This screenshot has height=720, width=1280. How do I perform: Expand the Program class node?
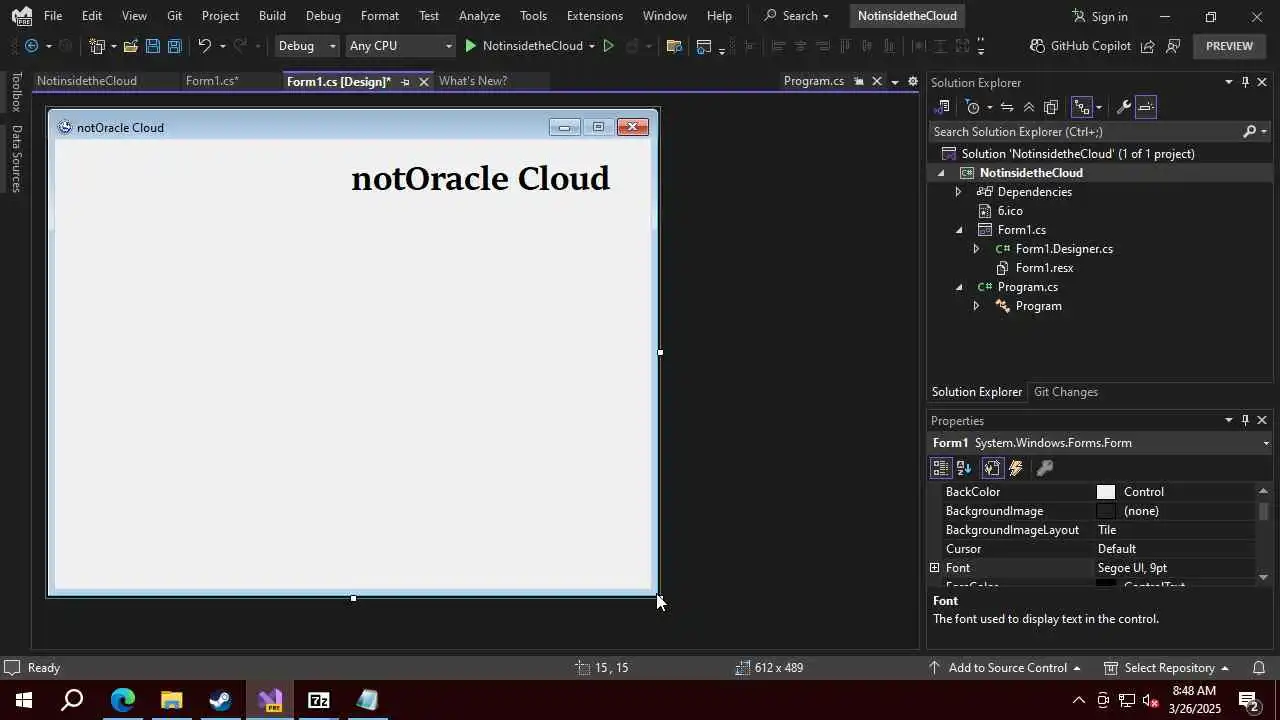pyautogui.click(x=976, y=306)
